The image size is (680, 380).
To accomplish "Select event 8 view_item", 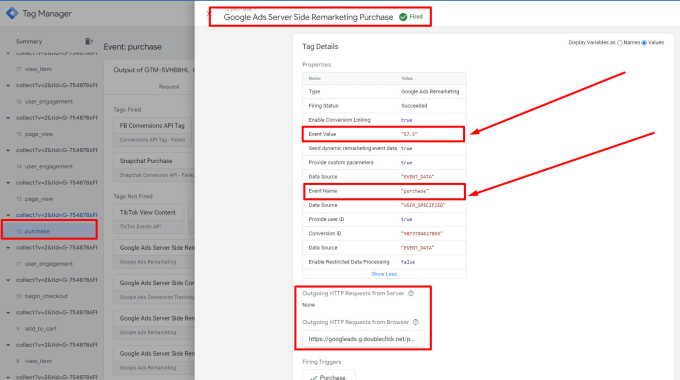I will [34, 361].
